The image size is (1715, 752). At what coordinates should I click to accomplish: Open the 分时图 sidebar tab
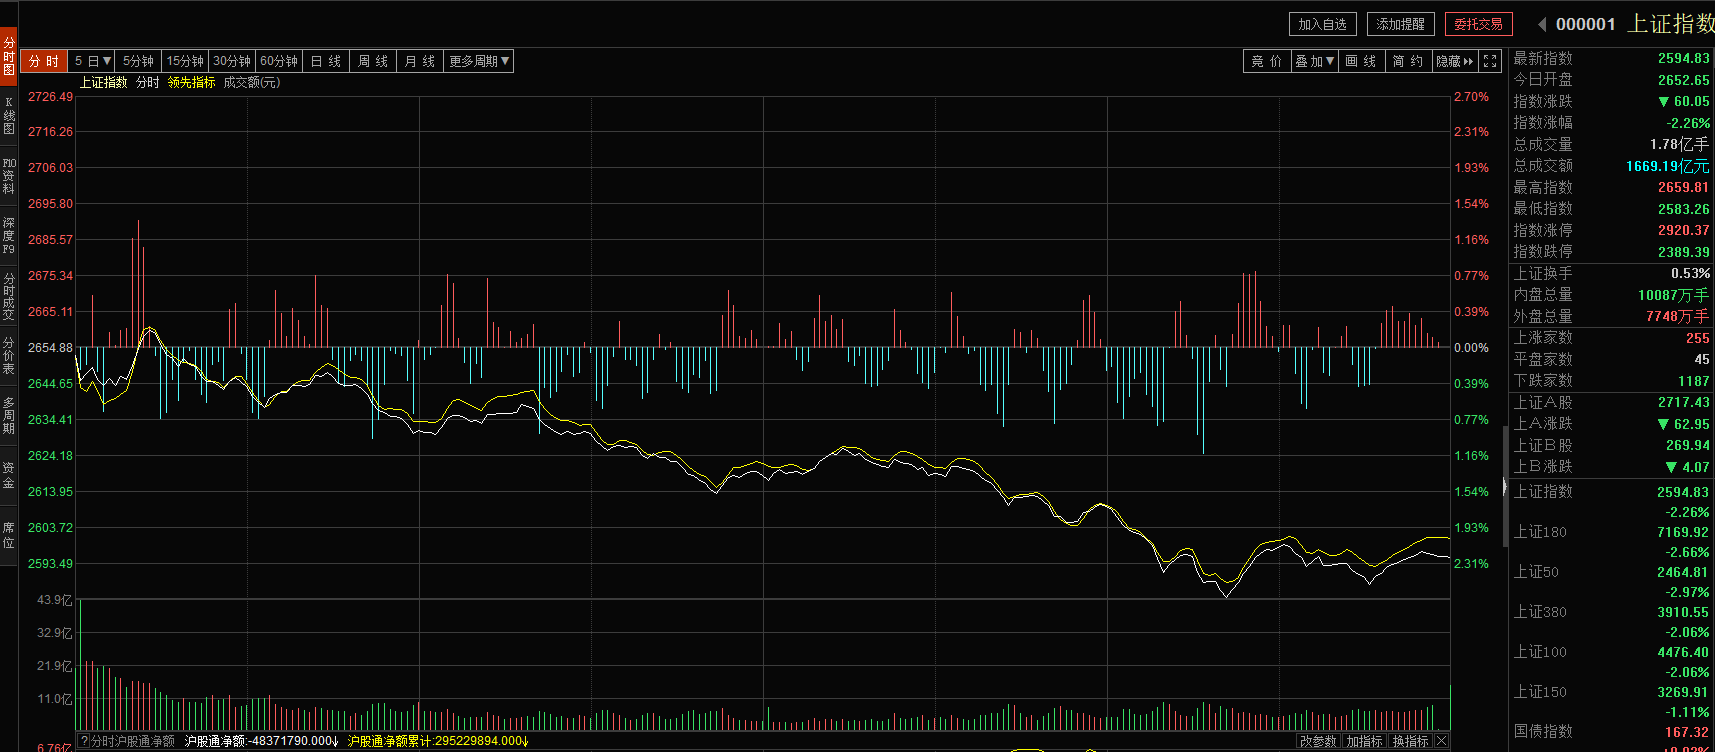tap(9, 57)
